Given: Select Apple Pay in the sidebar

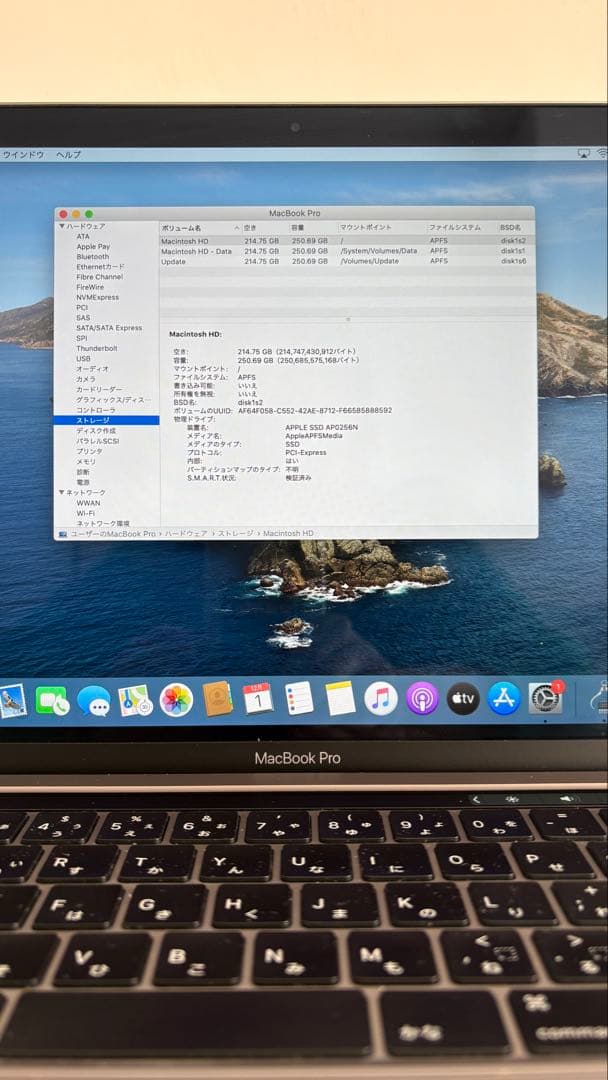Looking at the screenshot, I should point(93,247).
